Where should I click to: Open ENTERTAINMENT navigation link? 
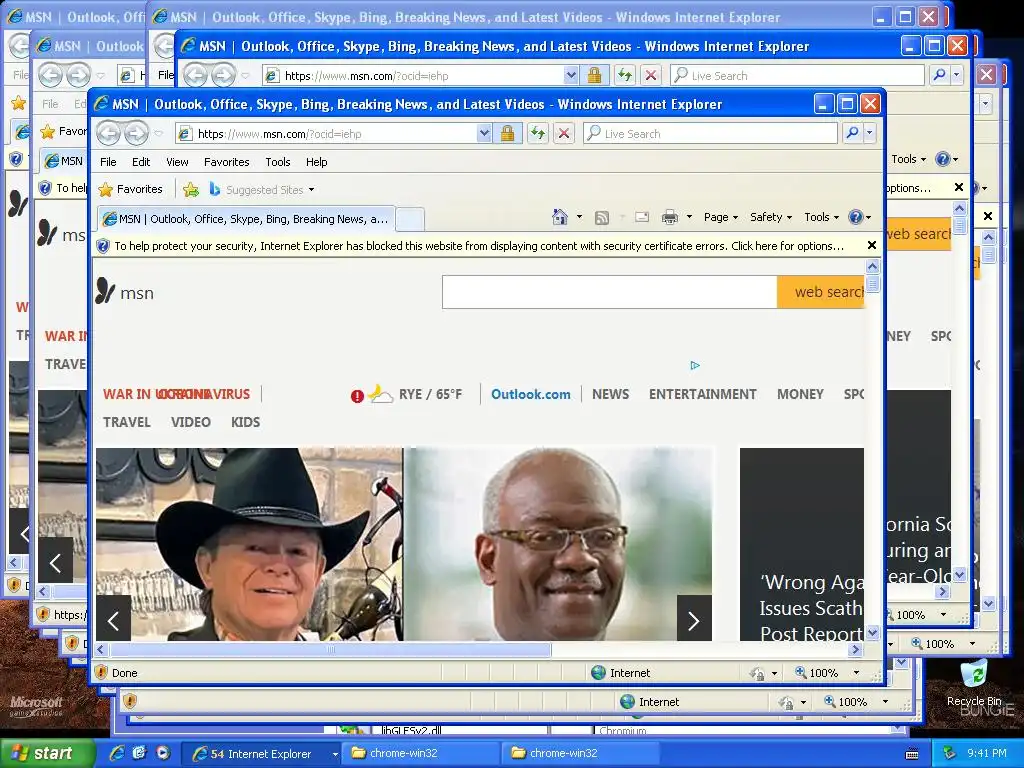click(x=703, y=394)
